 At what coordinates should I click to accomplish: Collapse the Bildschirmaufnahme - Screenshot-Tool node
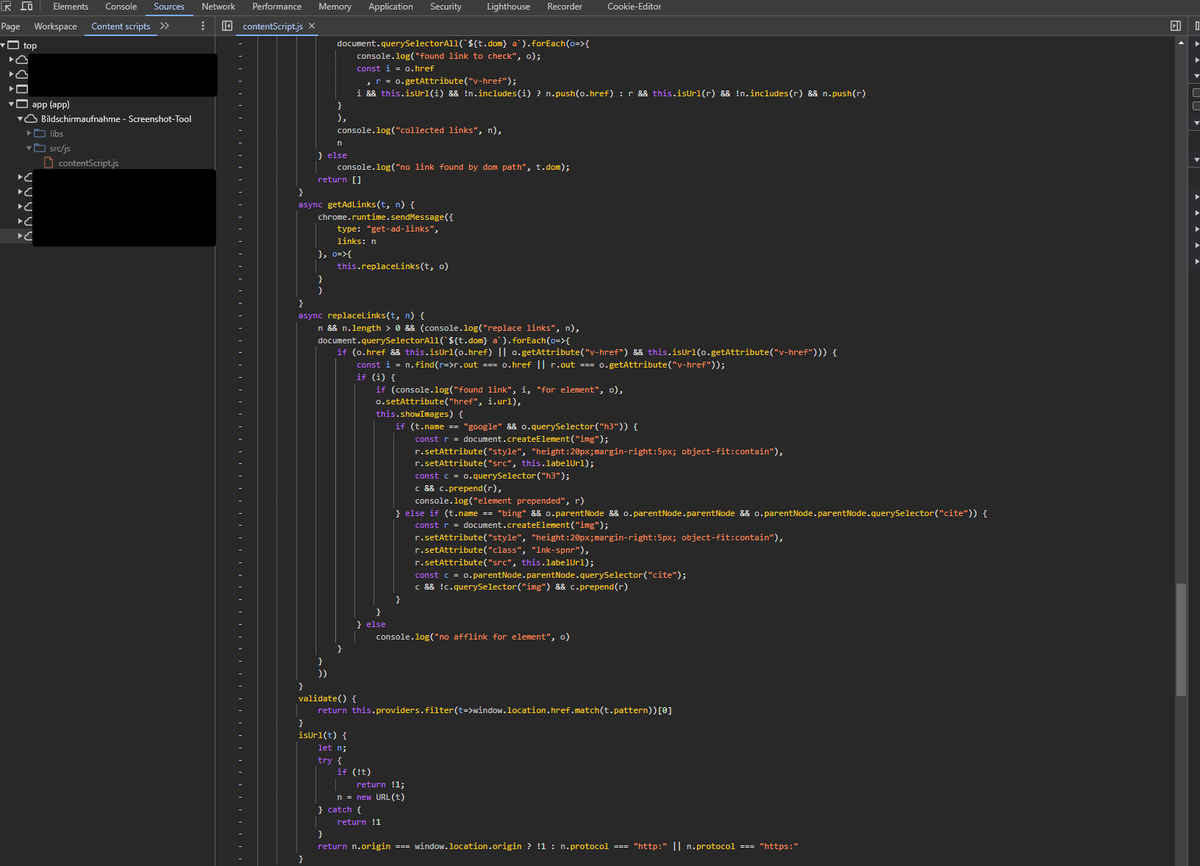(x=20, y=119)
